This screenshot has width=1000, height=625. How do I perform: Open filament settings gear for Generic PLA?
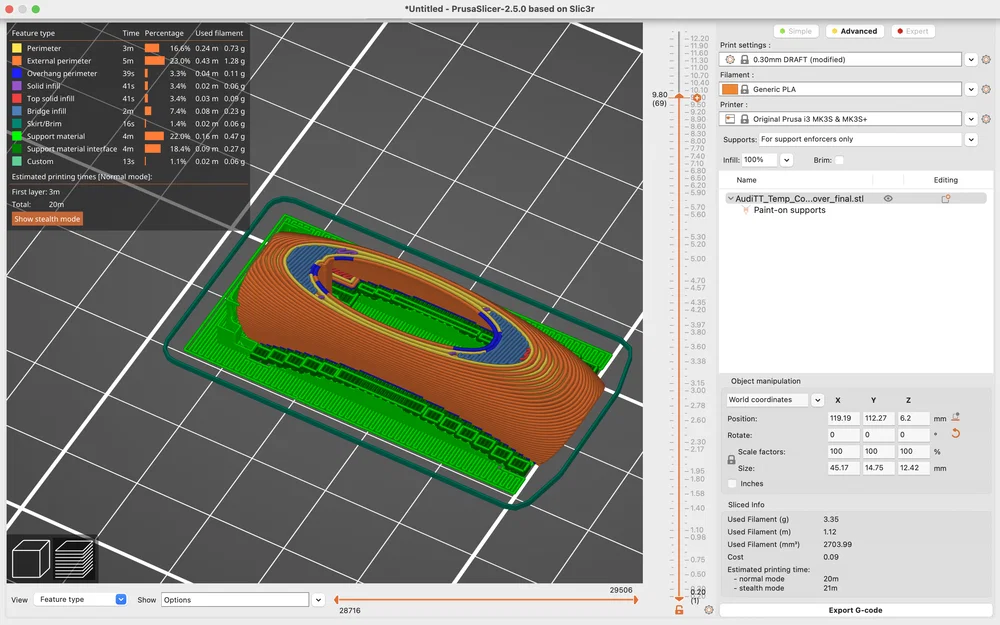click(986, 89)
